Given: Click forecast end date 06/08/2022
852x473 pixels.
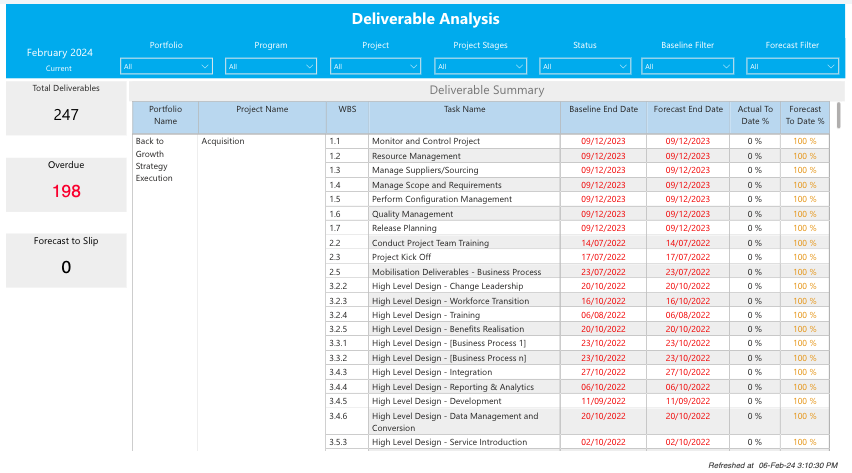Looking at the screenshot, I should (x=687, y=315).
